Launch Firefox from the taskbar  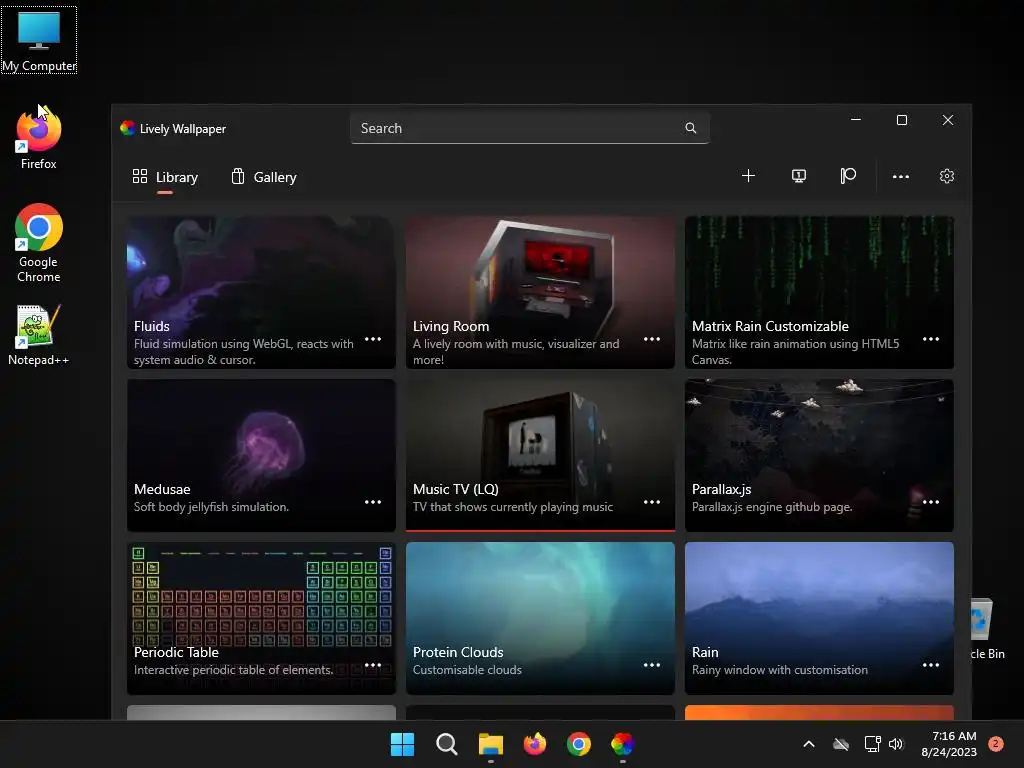535,744
